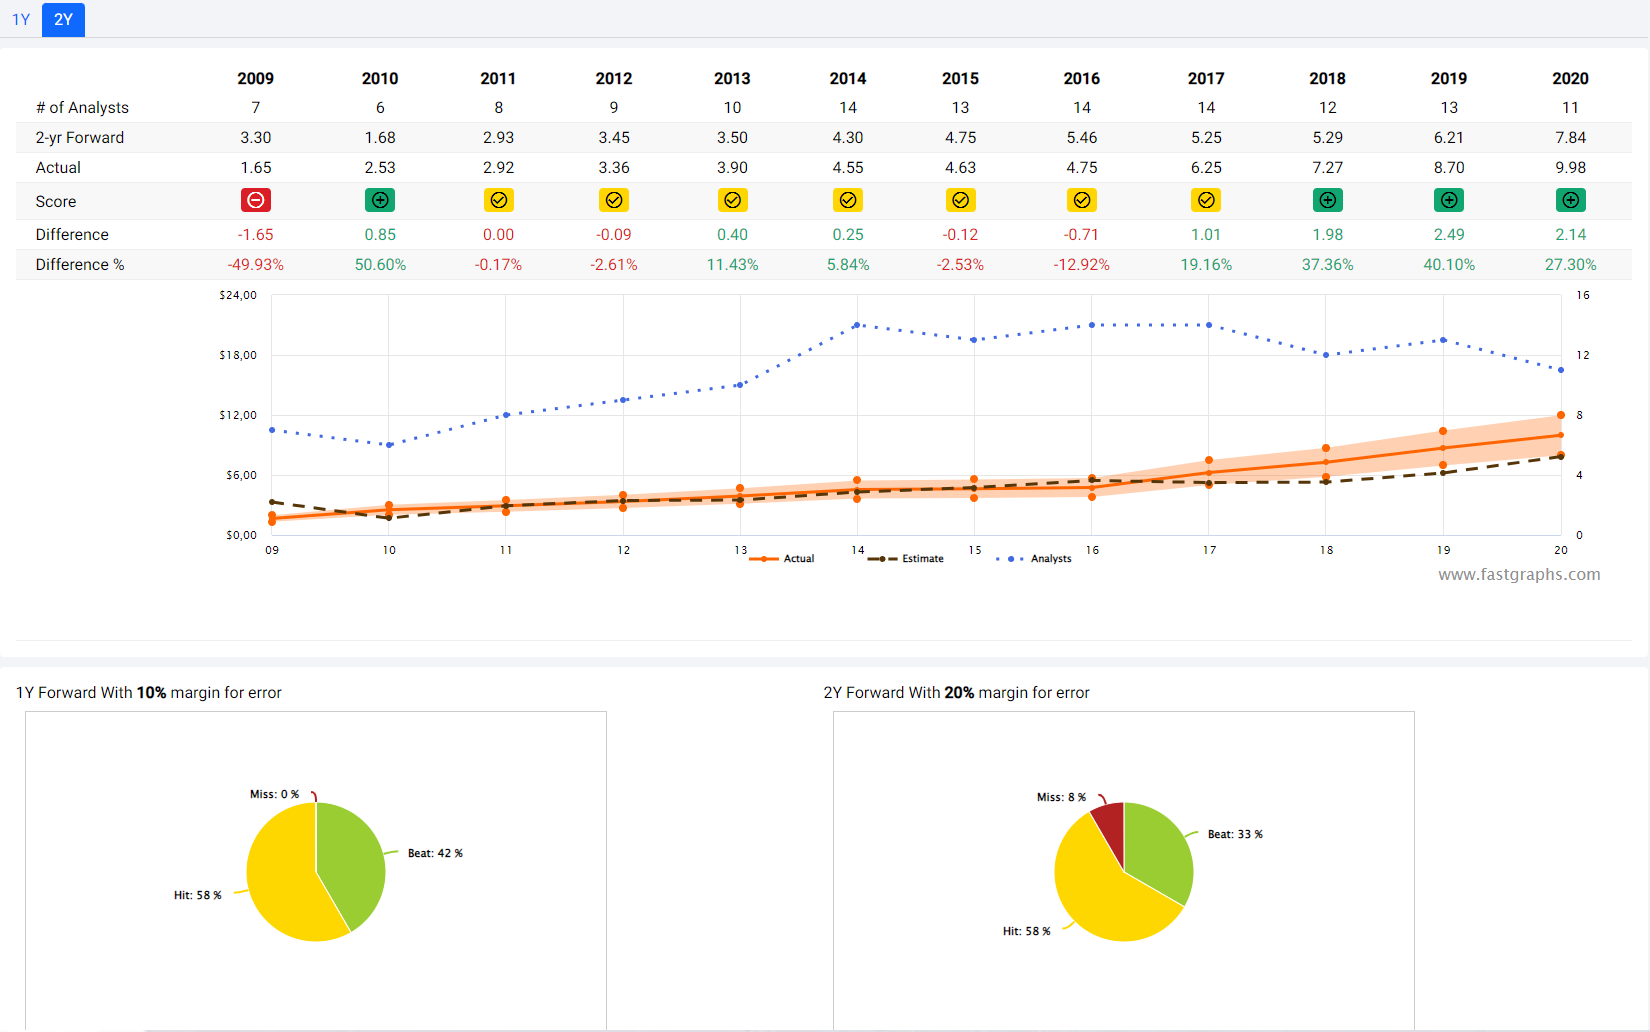Screen dimensions: 1650x1032
Task: Select the 2Y tab
Action: coord(63,20)
